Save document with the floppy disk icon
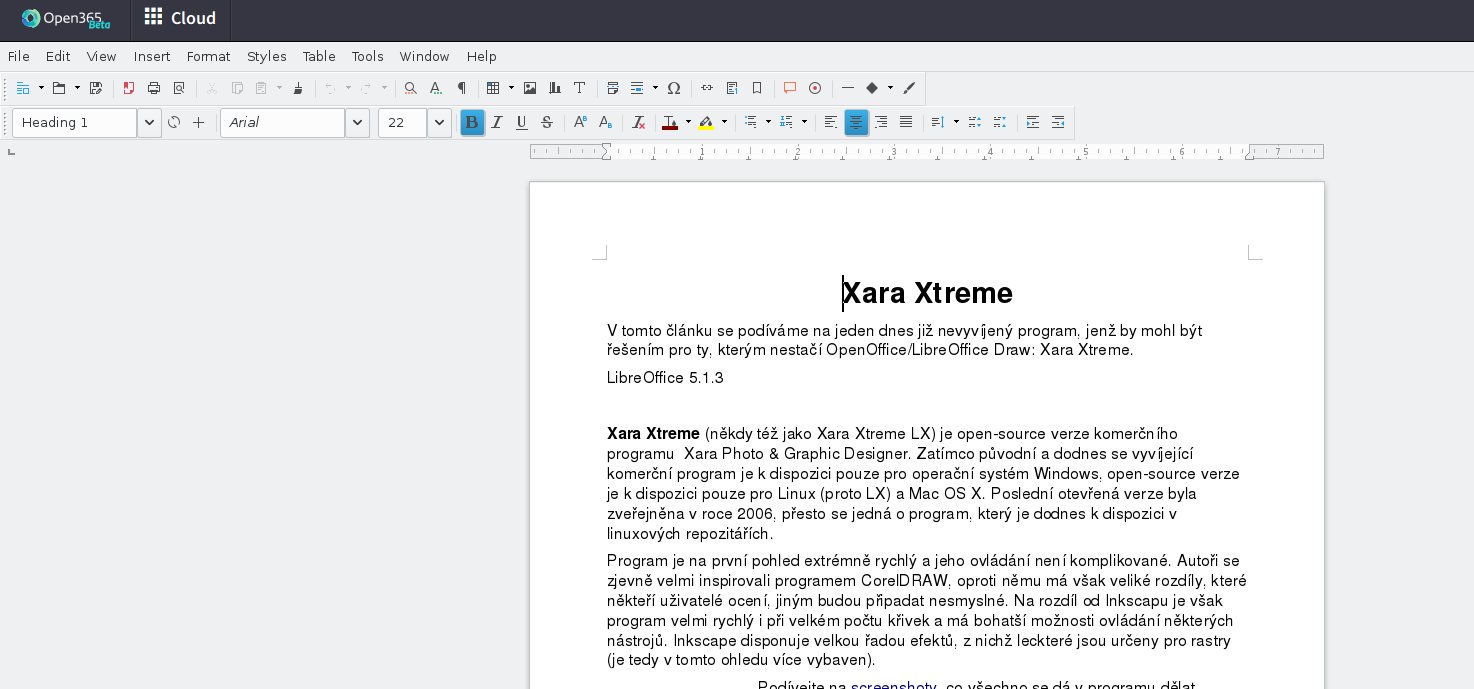The height and width of the screenshot is (689, 1474). (x=96, y=88)
